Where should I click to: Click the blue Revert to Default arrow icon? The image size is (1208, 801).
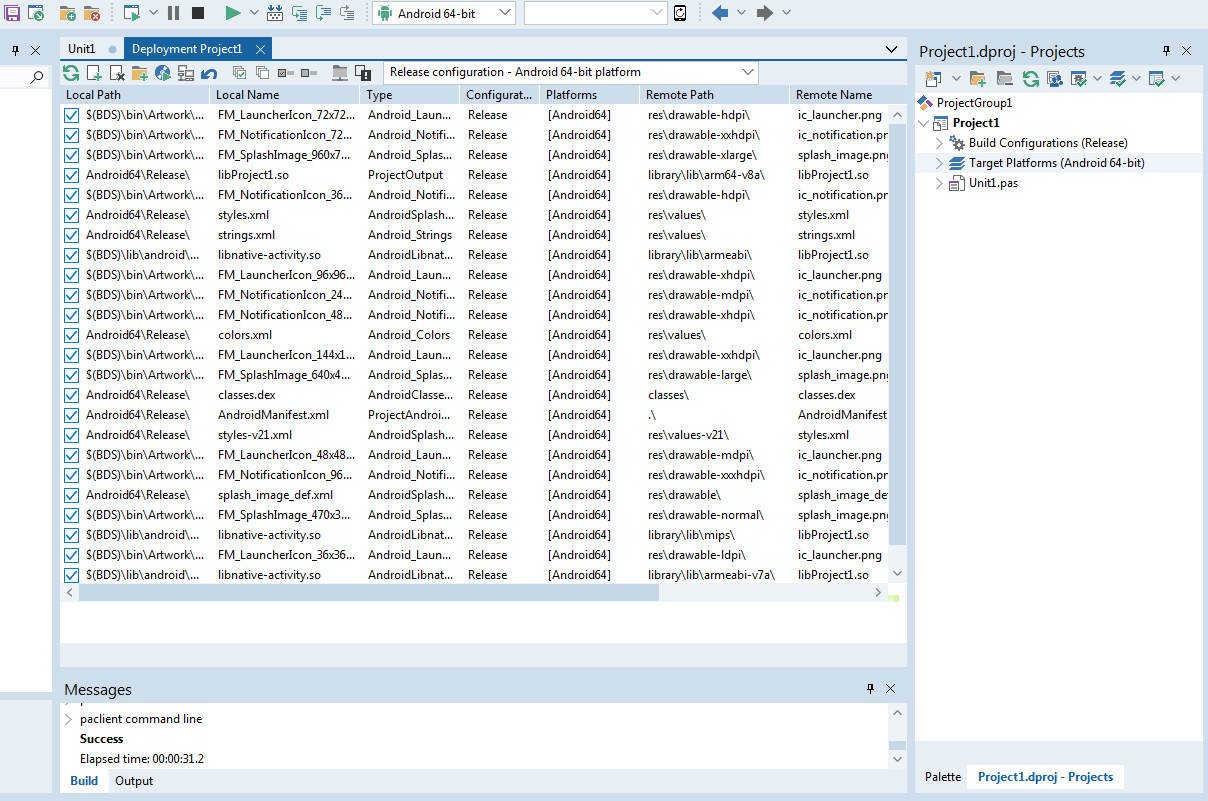pyautogui.click(x=209, y=73)
